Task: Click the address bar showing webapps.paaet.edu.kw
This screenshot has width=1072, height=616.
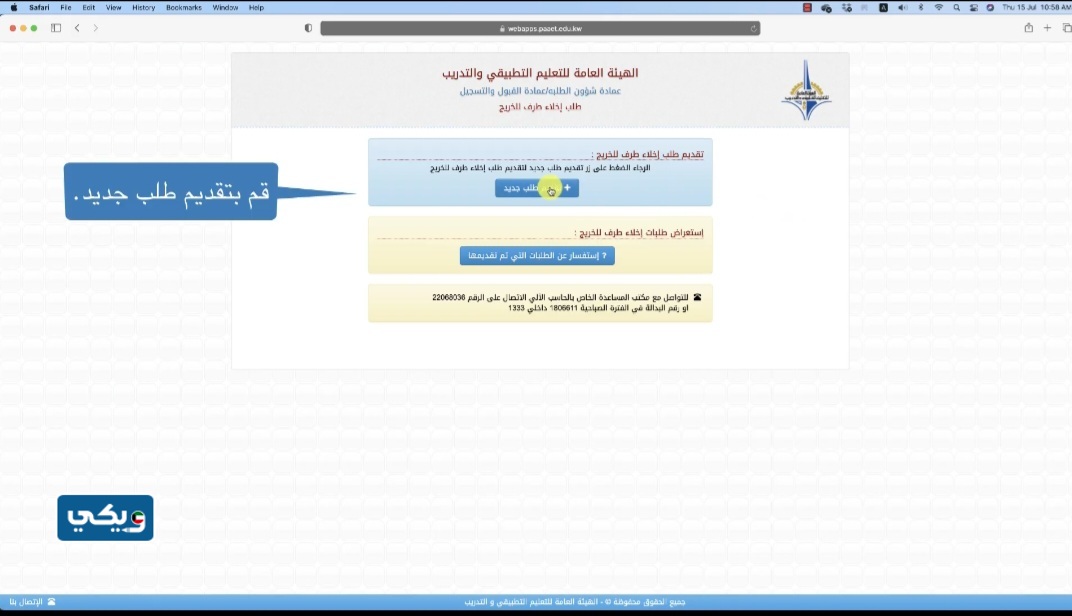Action: click(540, 29)
